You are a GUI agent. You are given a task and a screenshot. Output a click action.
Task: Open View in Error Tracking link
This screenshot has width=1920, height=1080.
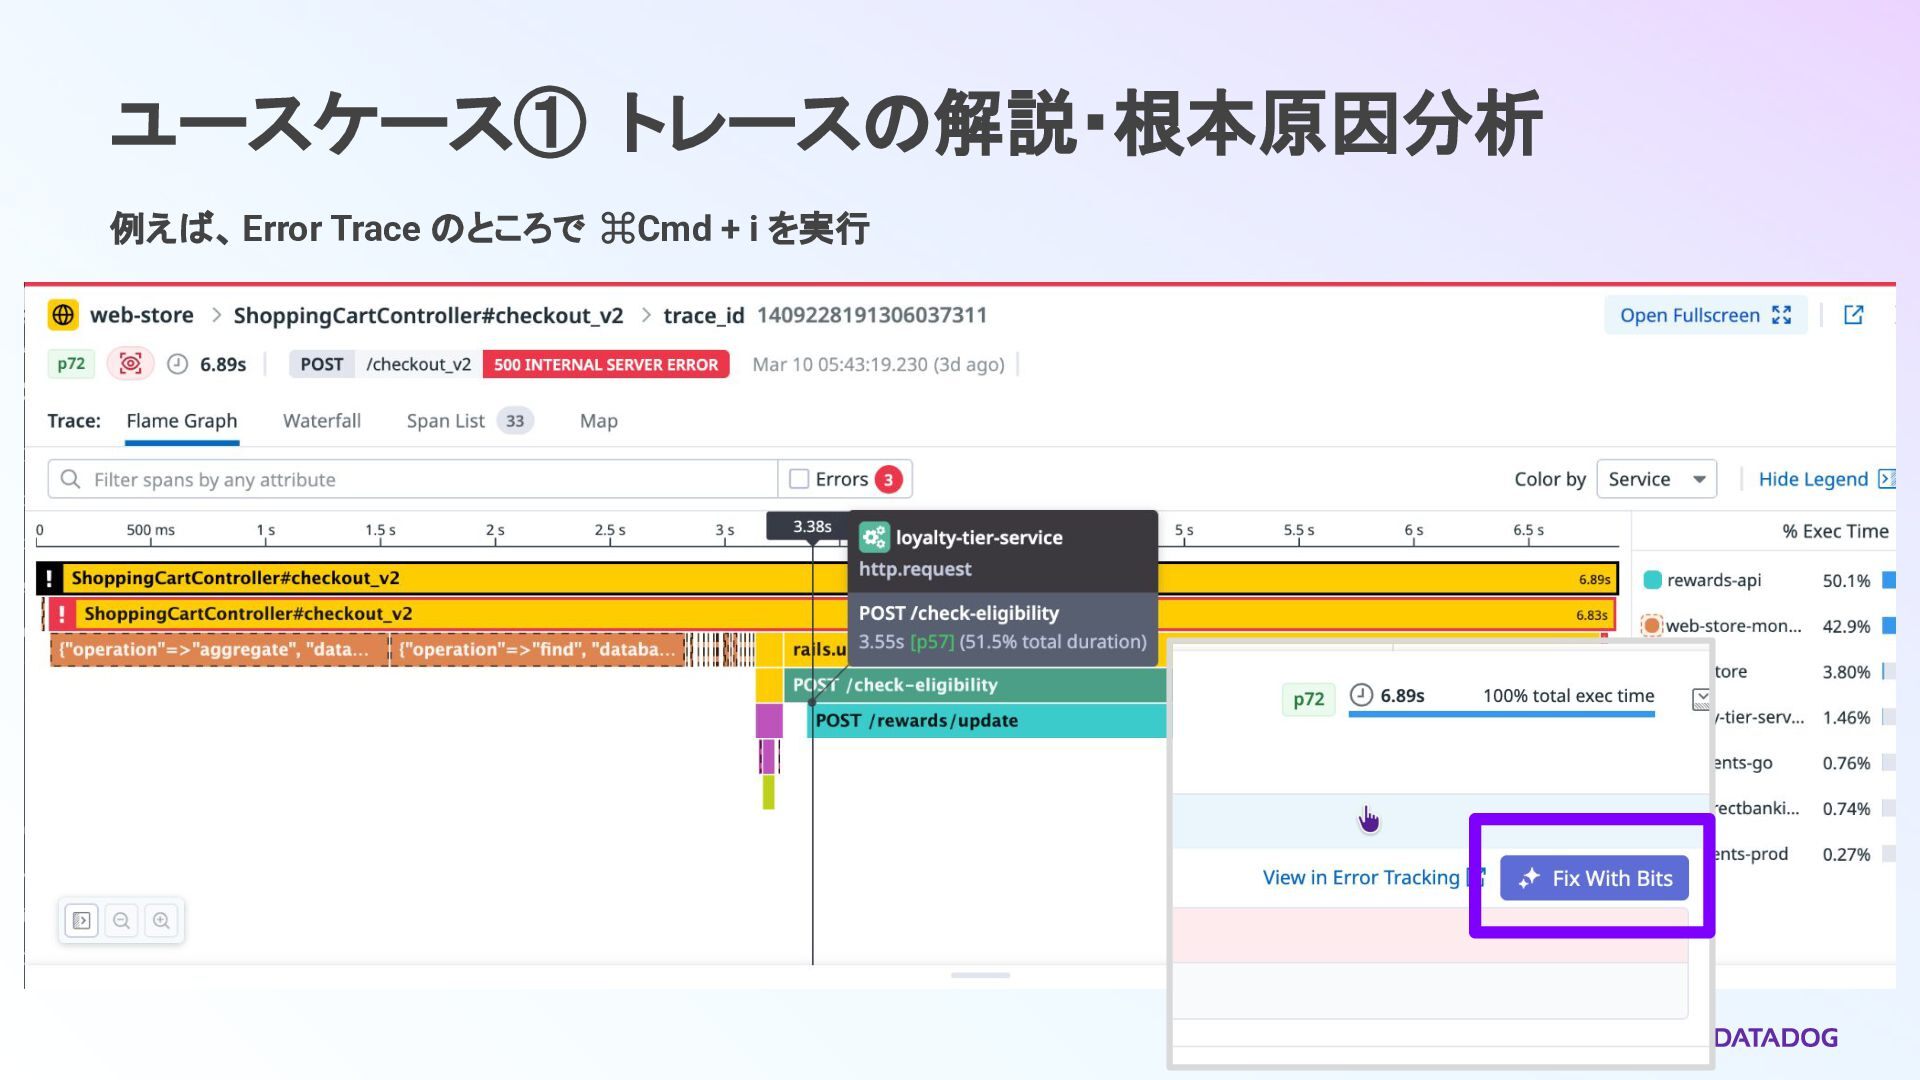point(1361,878)
